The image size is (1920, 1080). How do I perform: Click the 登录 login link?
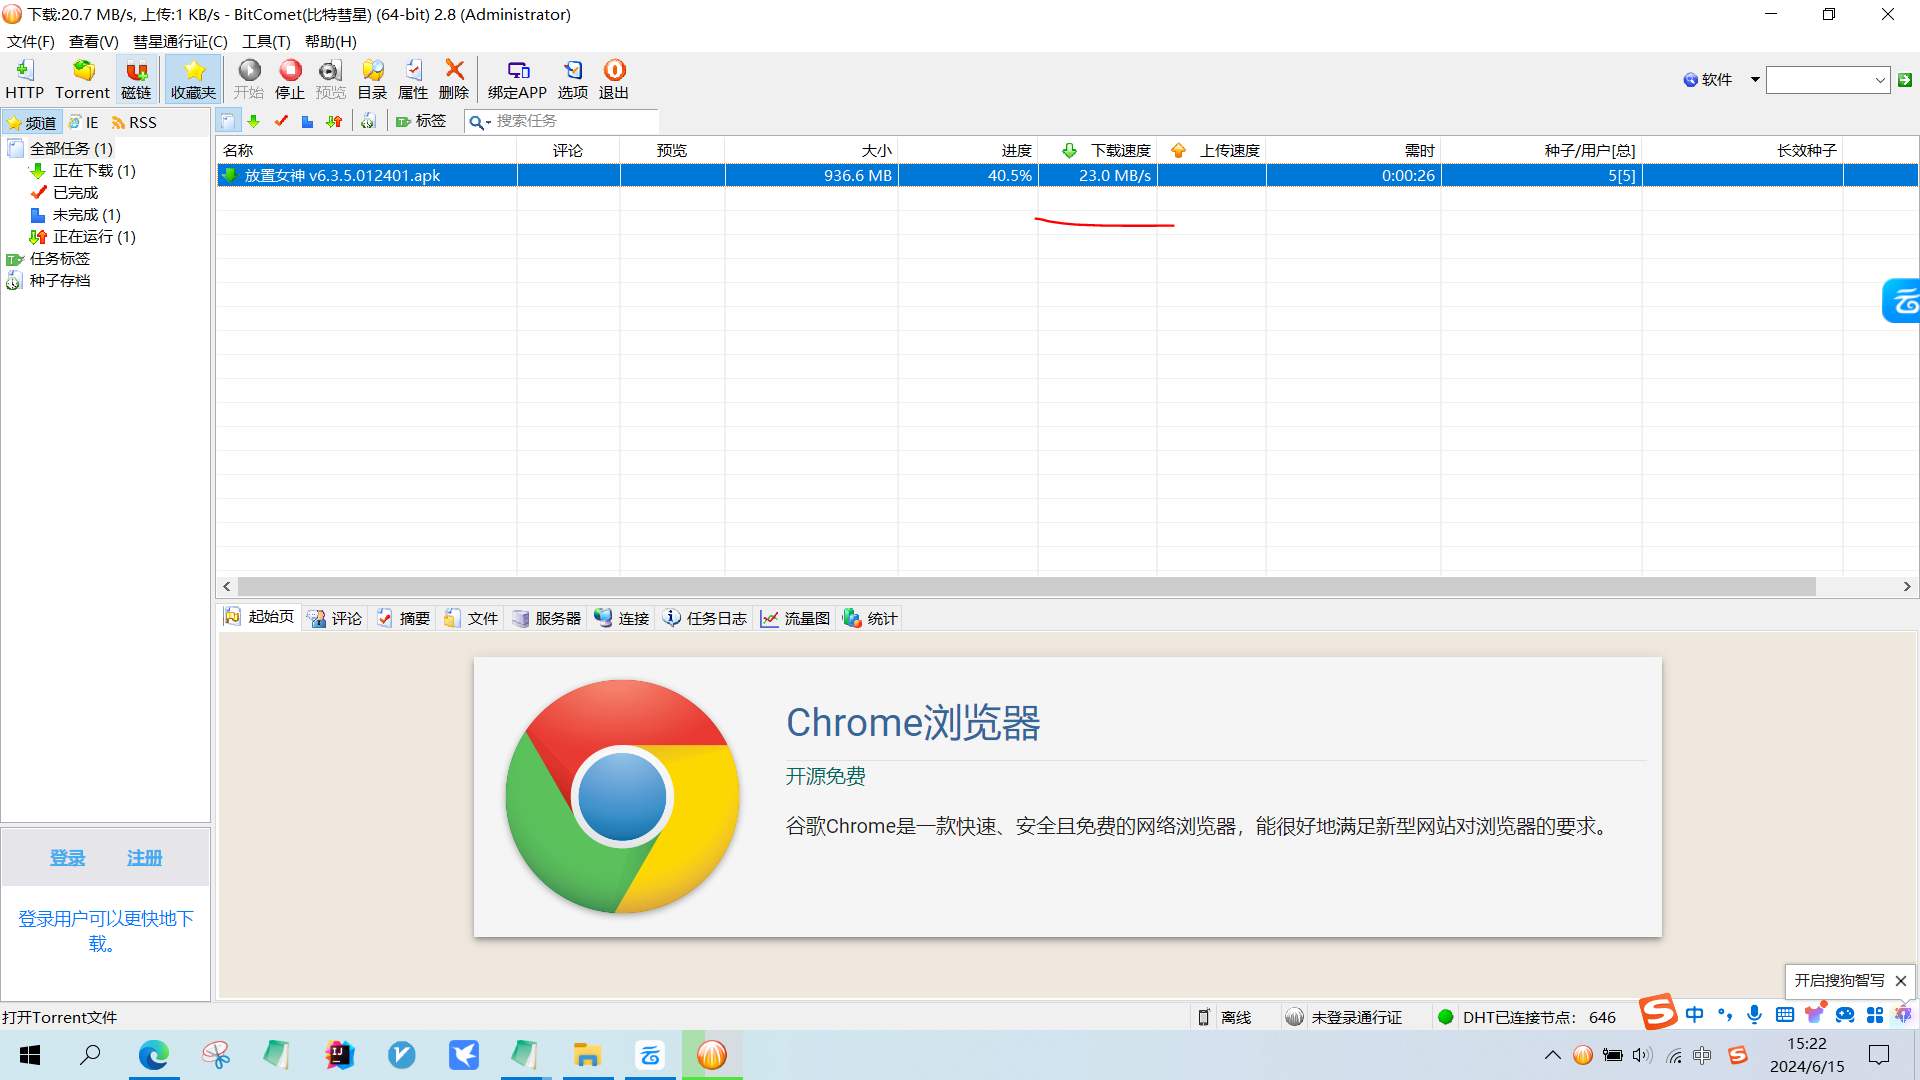coord(67,858)
